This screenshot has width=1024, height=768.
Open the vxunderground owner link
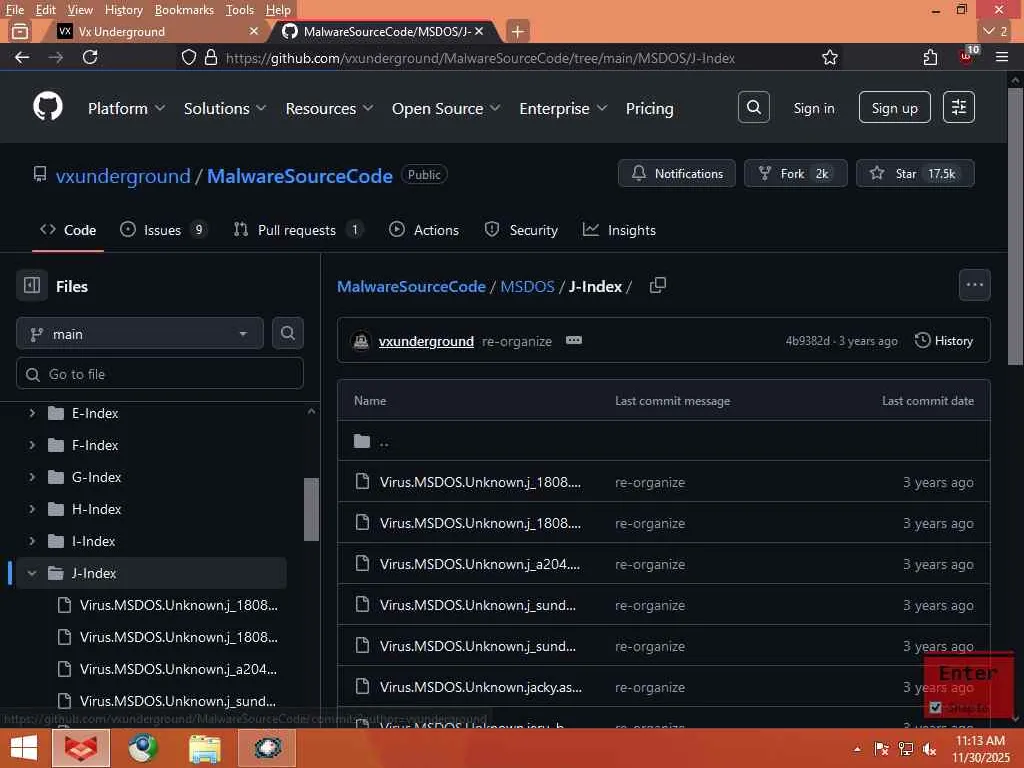click(x=123, y=176)
